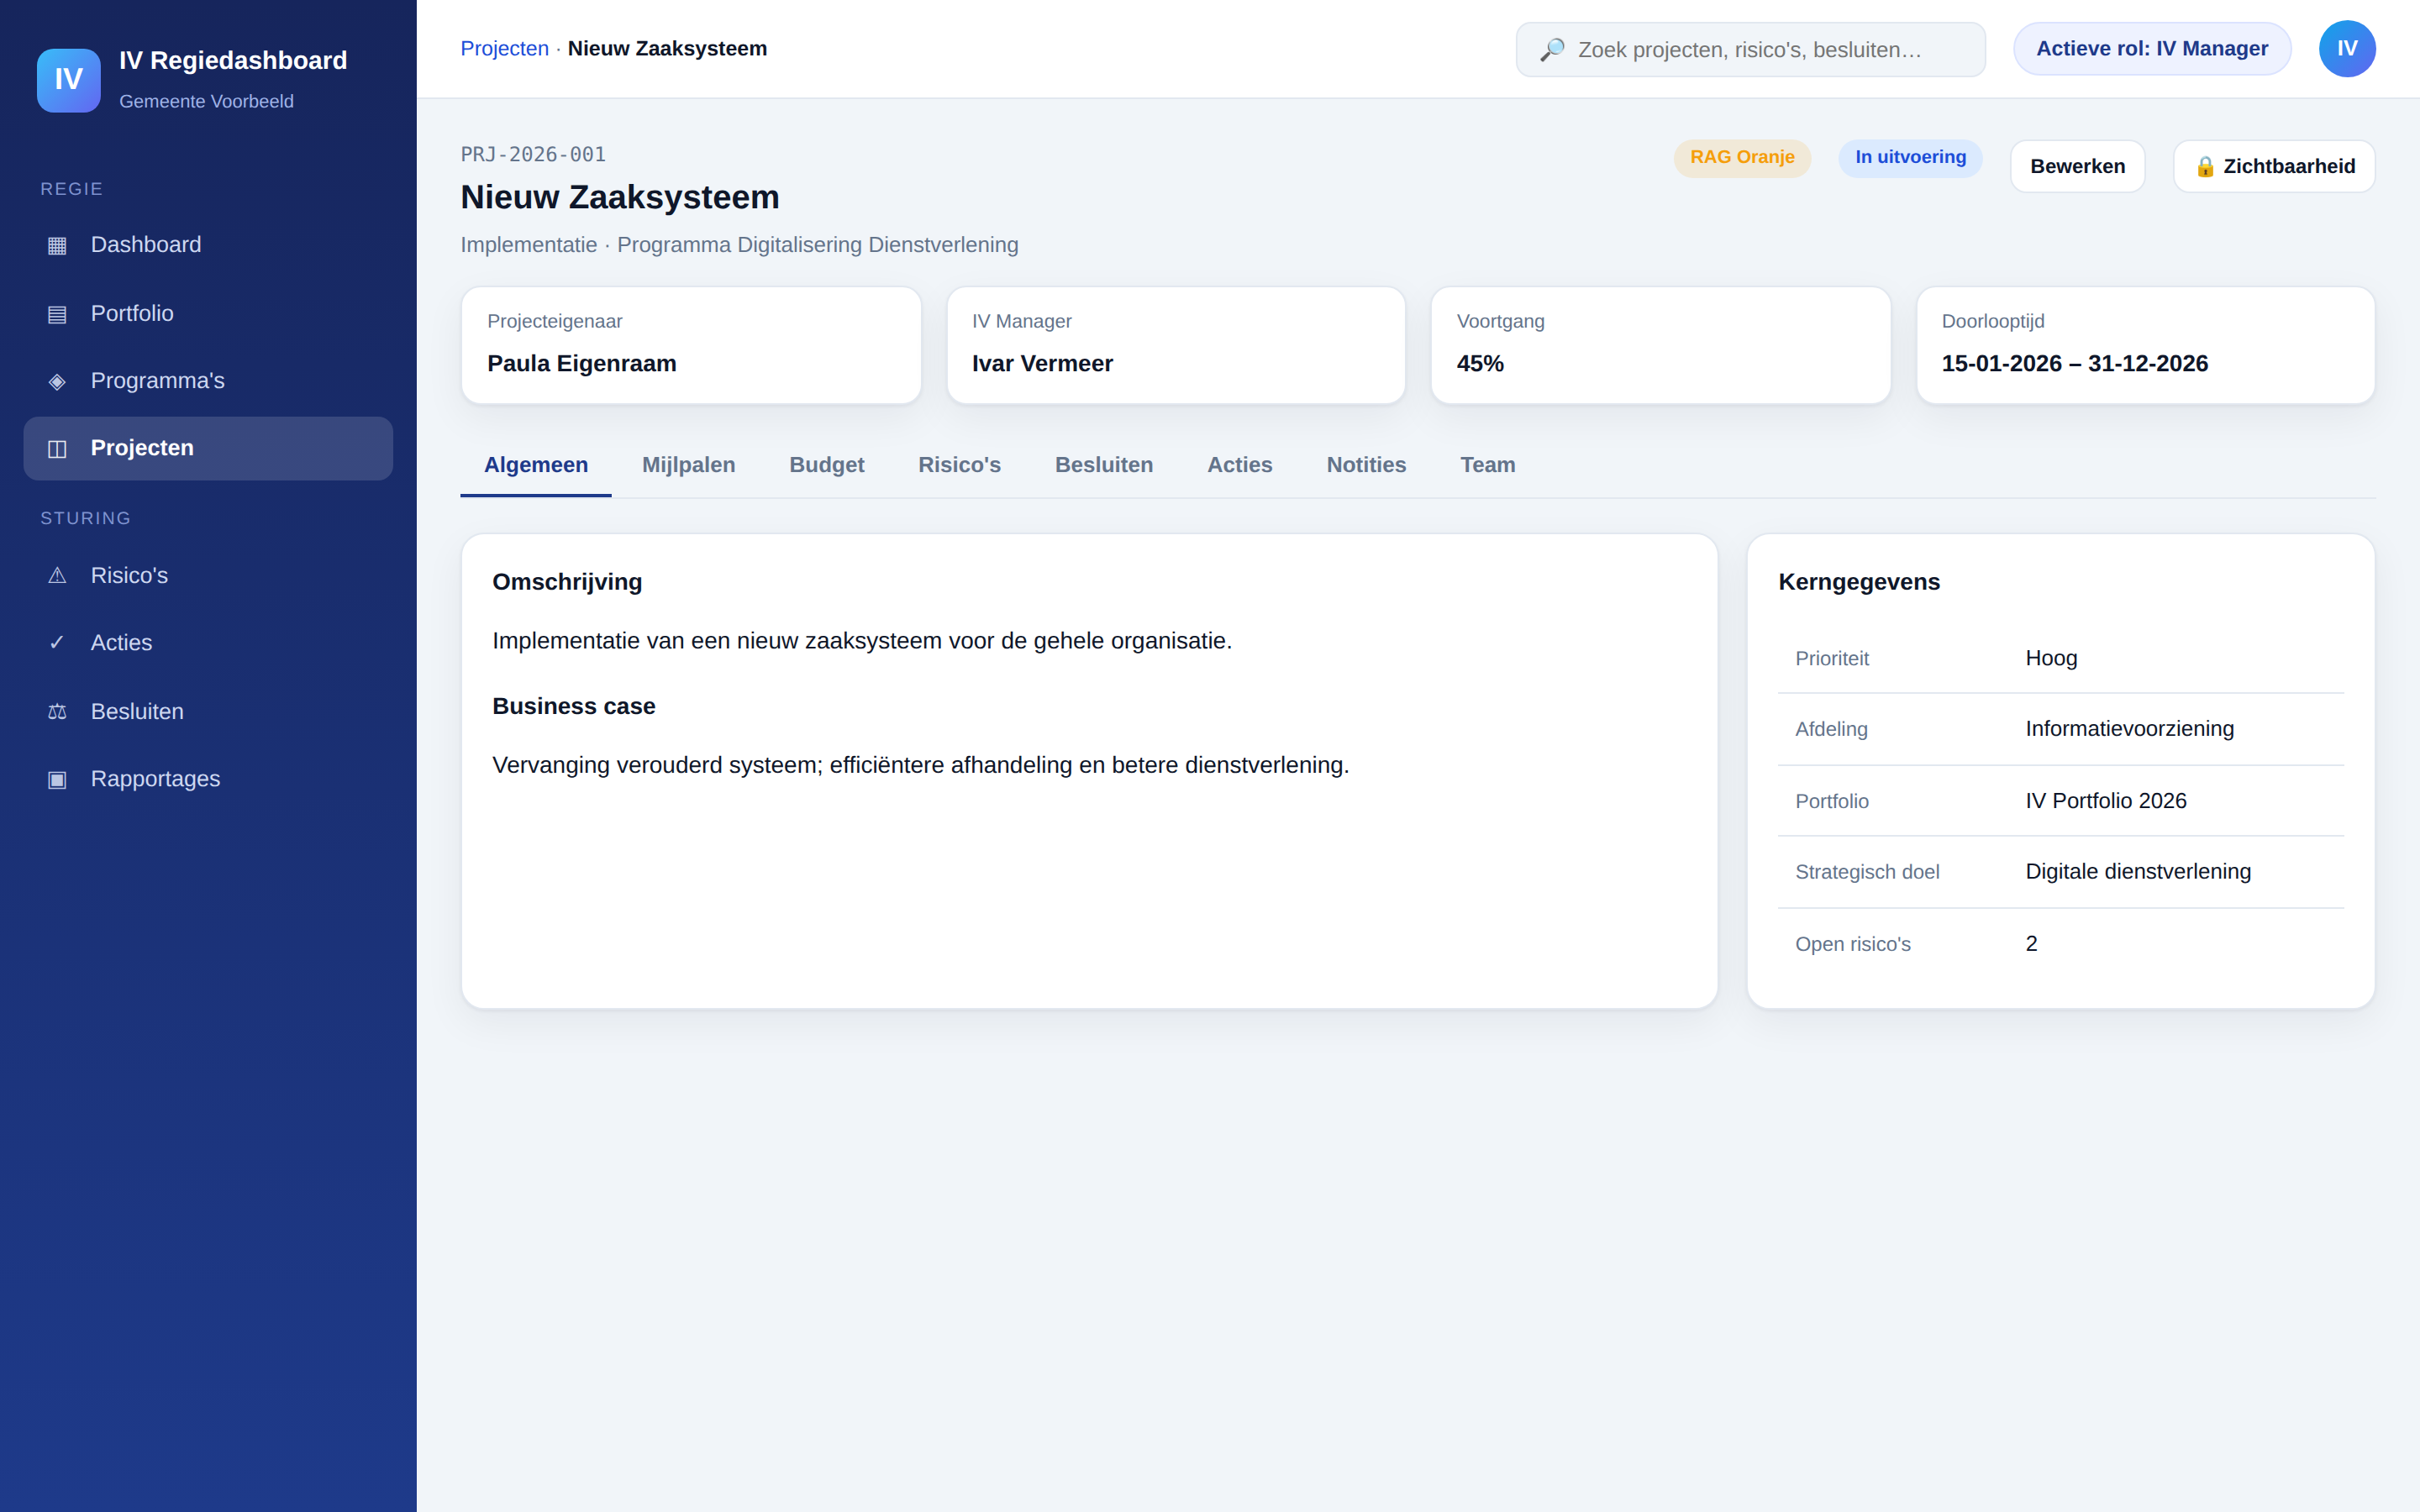
Task: Click the IV Regiedashboard logo icon
Action: click(x=68, y=80)
